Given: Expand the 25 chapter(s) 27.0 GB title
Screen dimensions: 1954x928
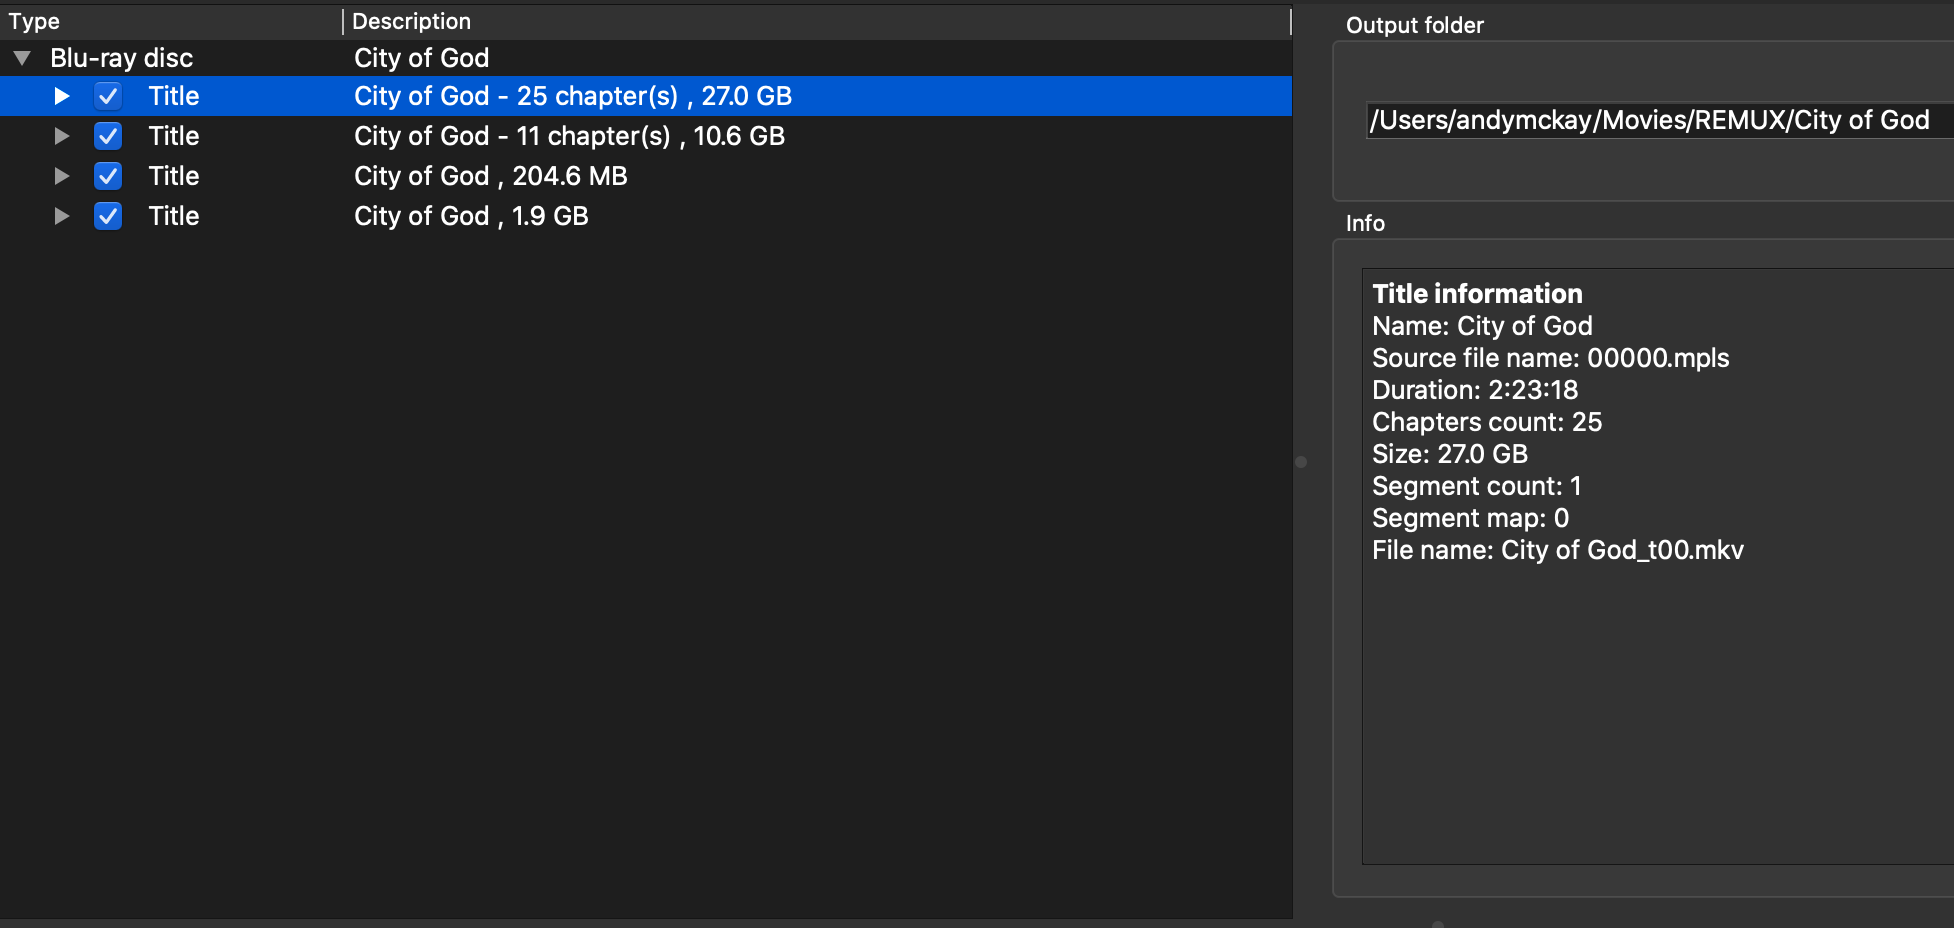Looking at the screenshot, I should coord(62,96).
